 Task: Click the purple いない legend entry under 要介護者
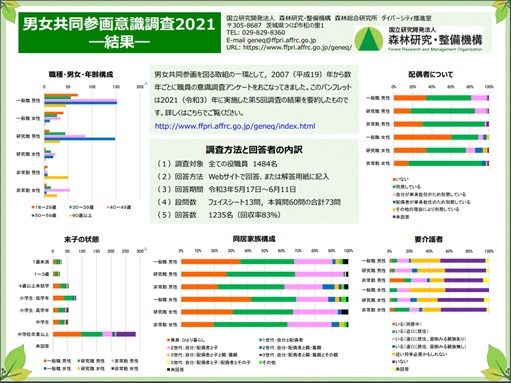pos(401,362)
